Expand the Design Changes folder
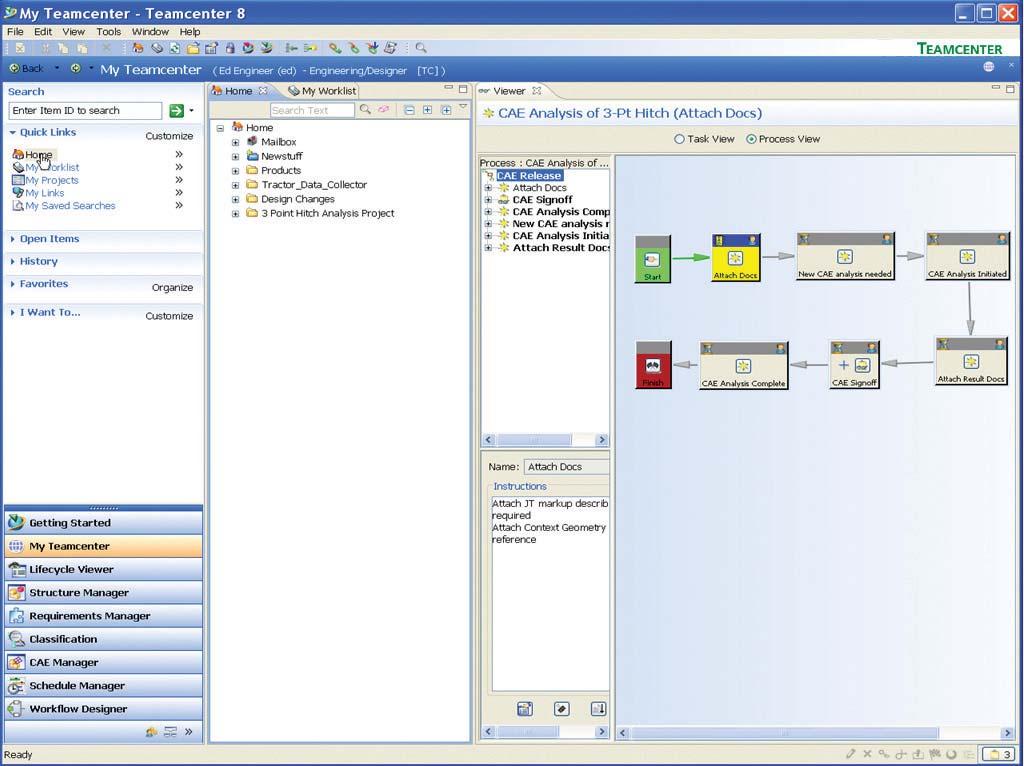 [x=236, y=199]
